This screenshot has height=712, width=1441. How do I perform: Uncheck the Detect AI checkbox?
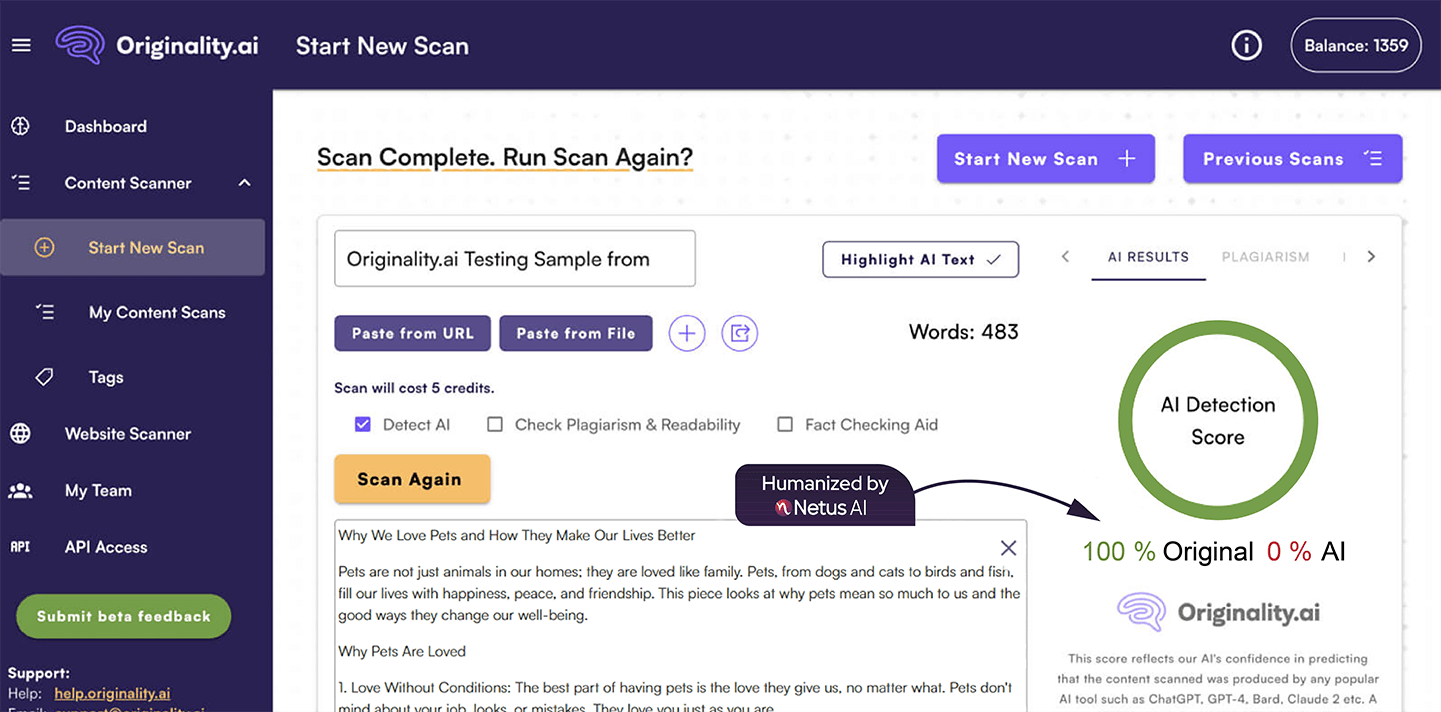click(x=363, y=425)
